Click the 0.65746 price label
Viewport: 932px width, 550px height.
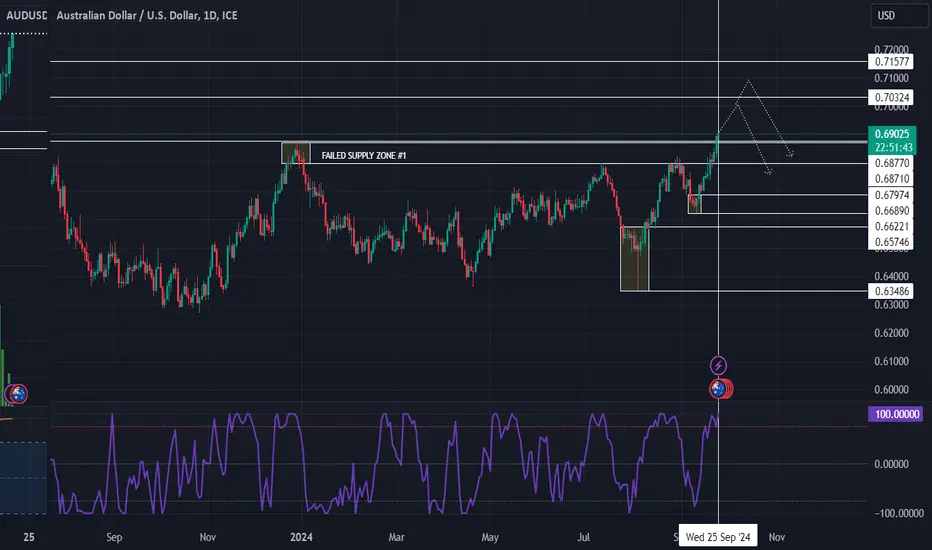[x=890, y=242]
